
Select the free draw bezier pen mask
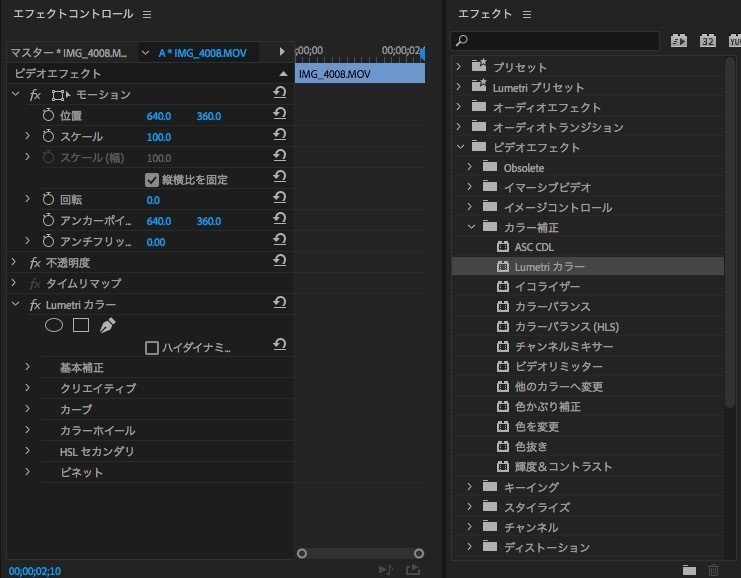107,325
